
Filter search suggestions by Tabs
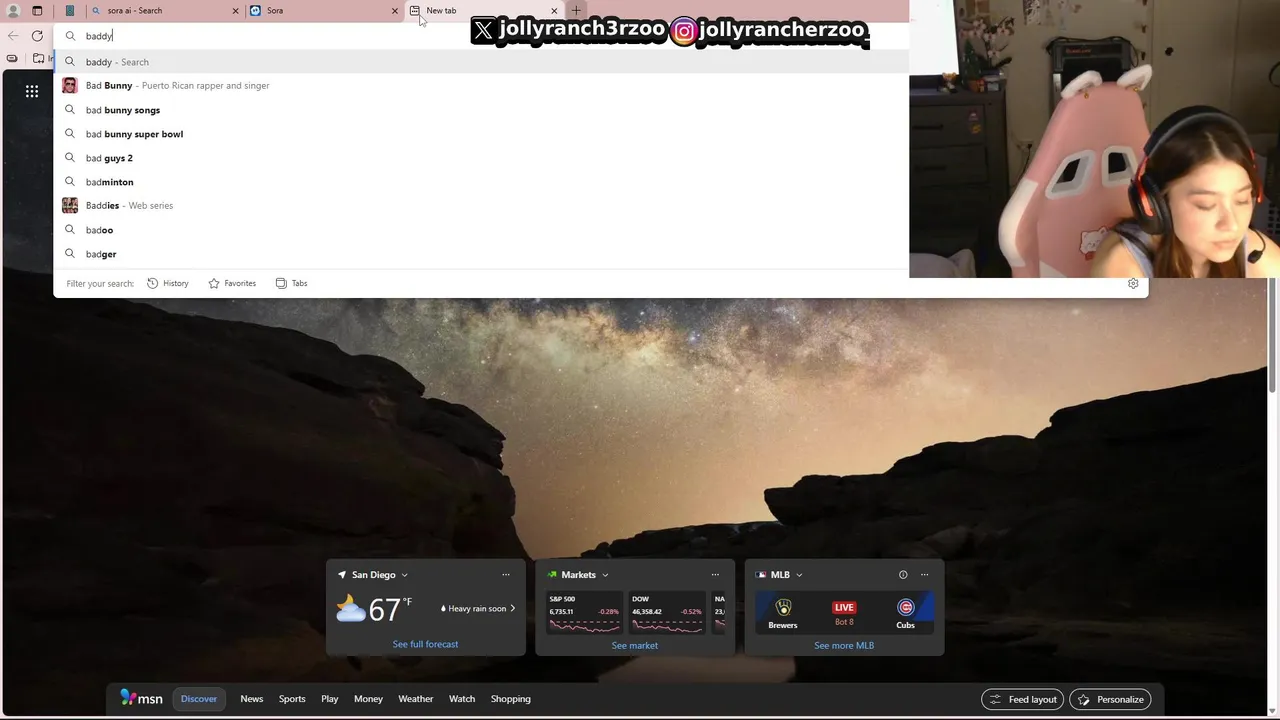tap(291, 283)
